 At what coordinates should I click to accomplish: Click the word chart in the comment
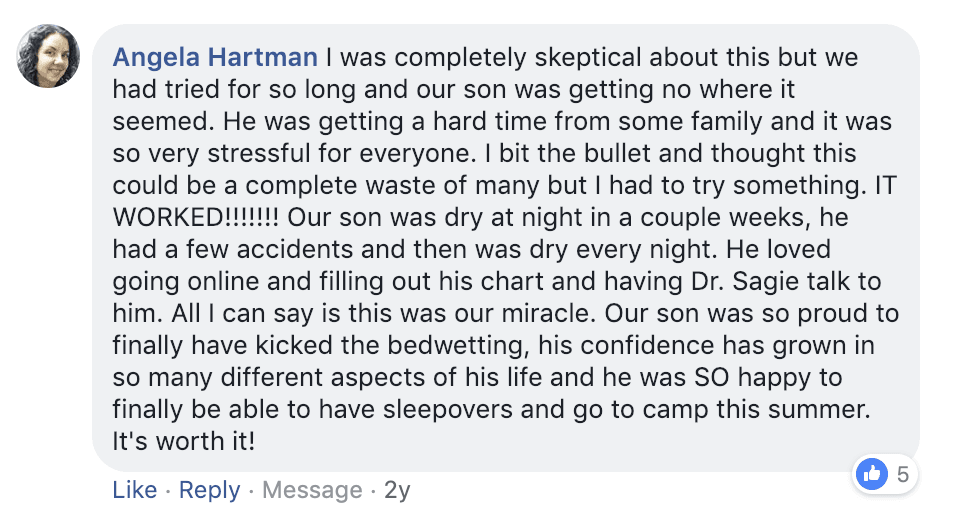click(487, 281)
